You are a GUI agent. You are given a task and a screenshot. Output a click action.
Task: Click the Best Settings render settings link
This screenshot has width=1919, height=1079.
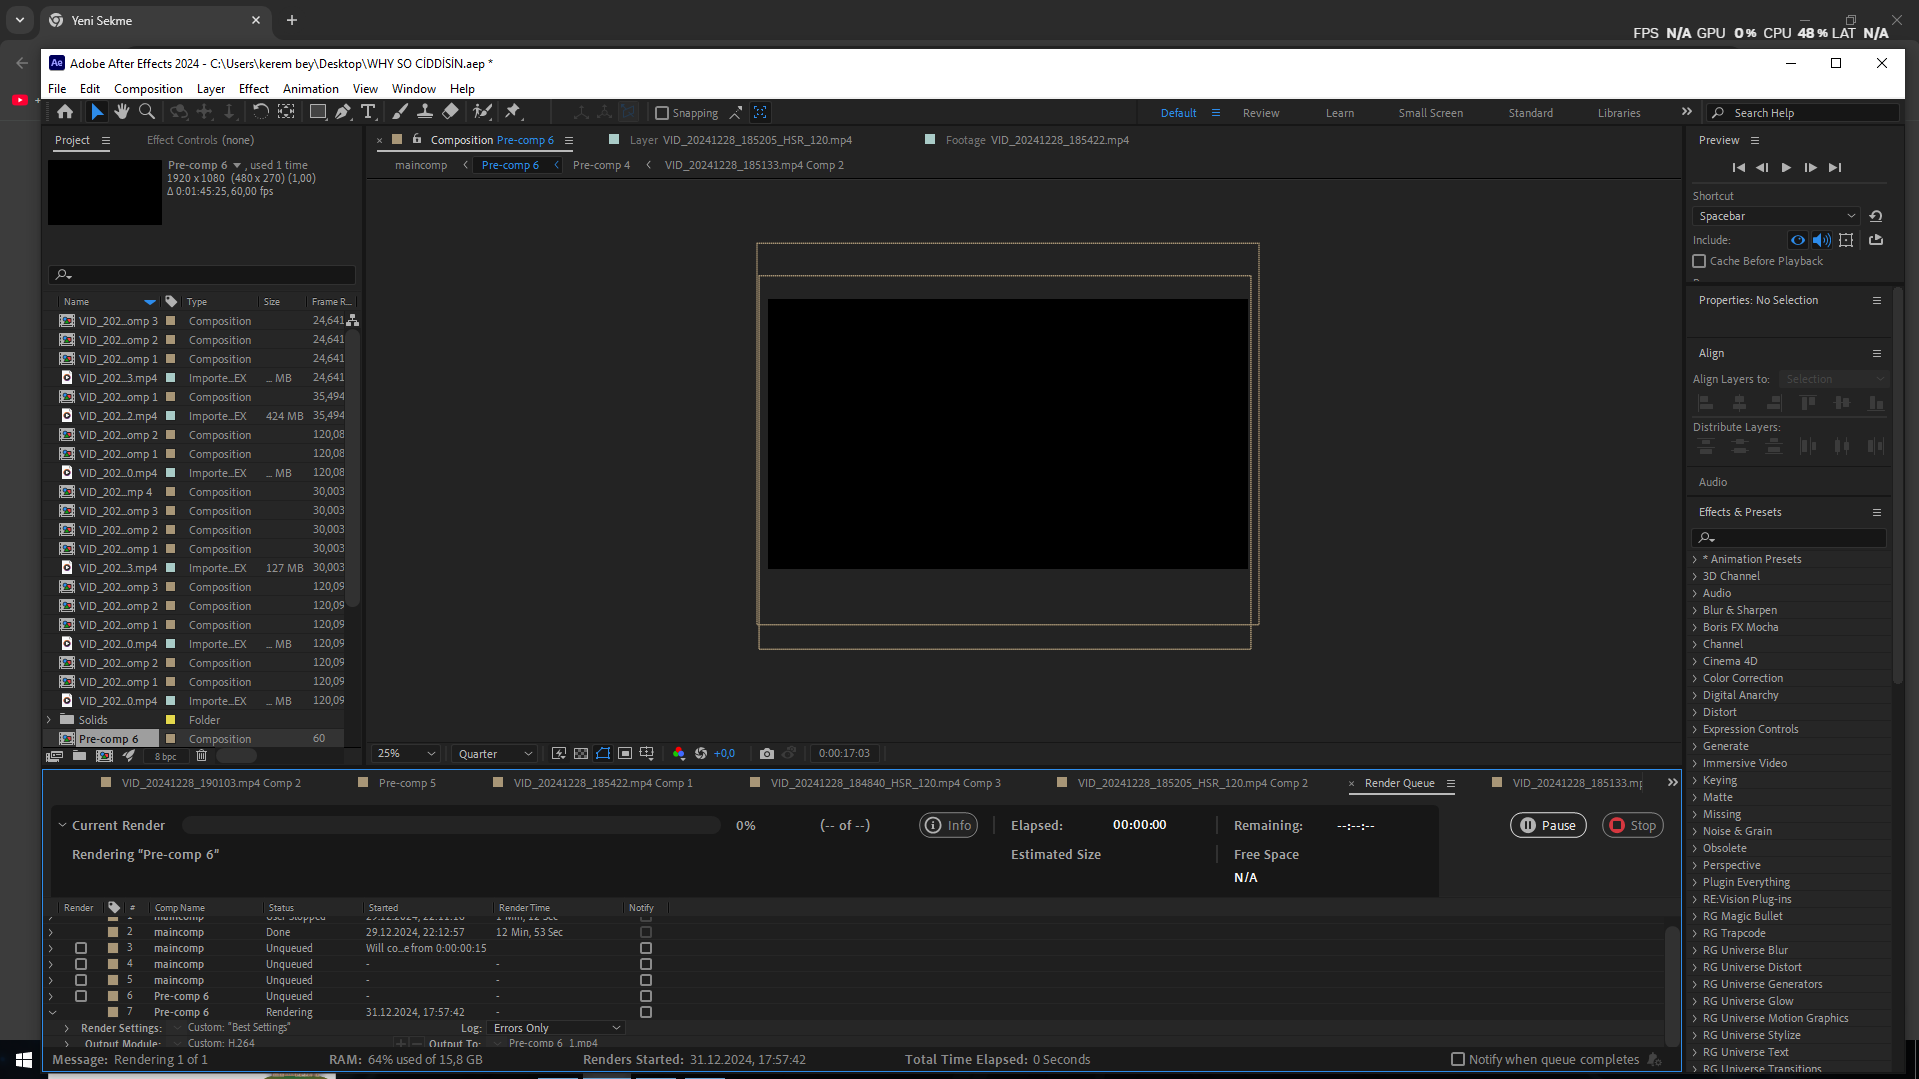coord(239,1028)
